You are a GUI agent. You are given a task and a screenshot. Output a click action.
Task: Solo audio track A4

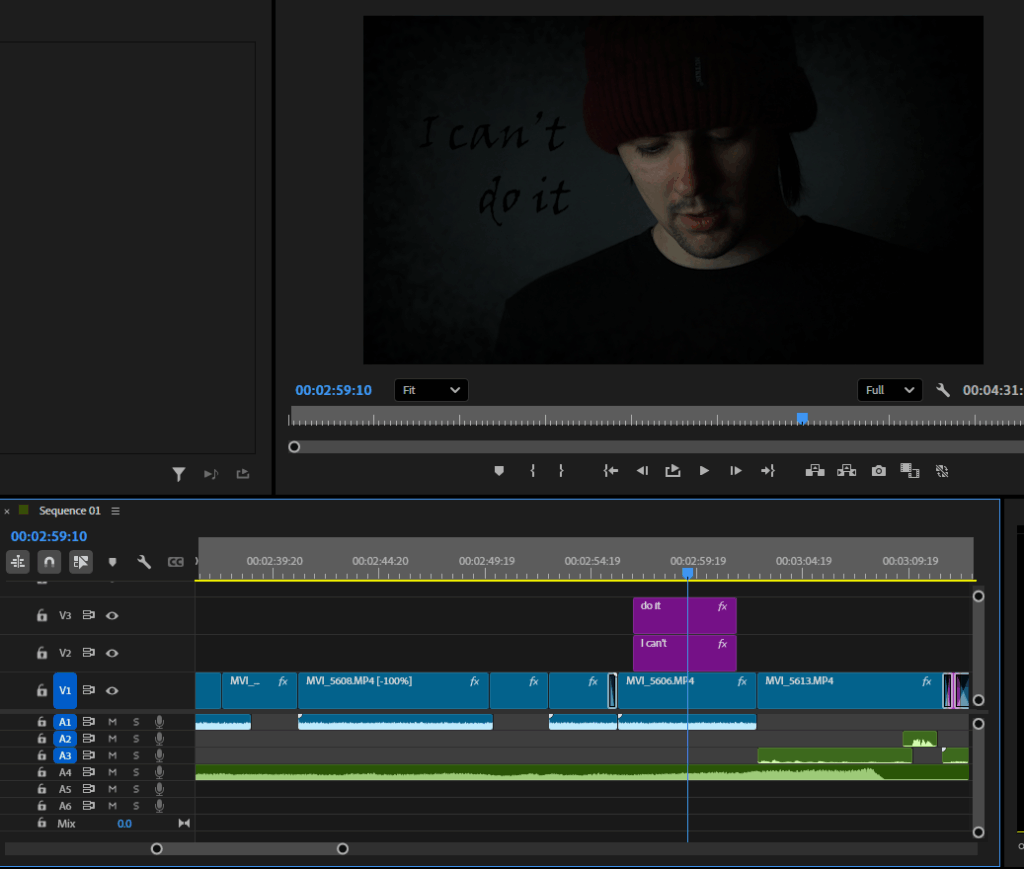click(x=136, y=772)
